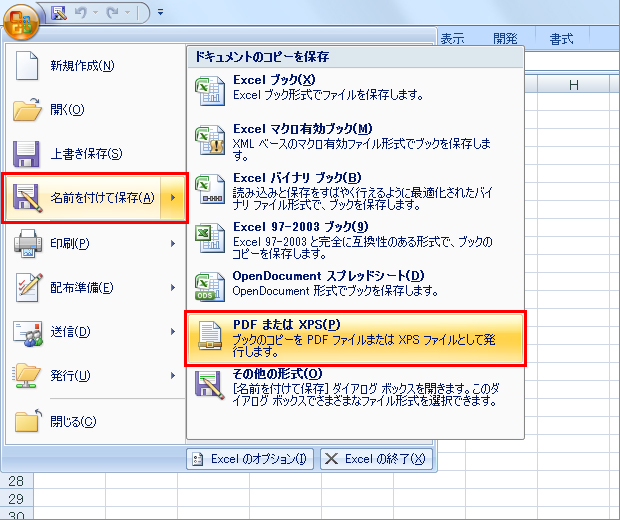Viewport: 620px width, 520px height.
Task: Choose Excel 97-2003 ブック(9) format
Action: pos(355,240)
